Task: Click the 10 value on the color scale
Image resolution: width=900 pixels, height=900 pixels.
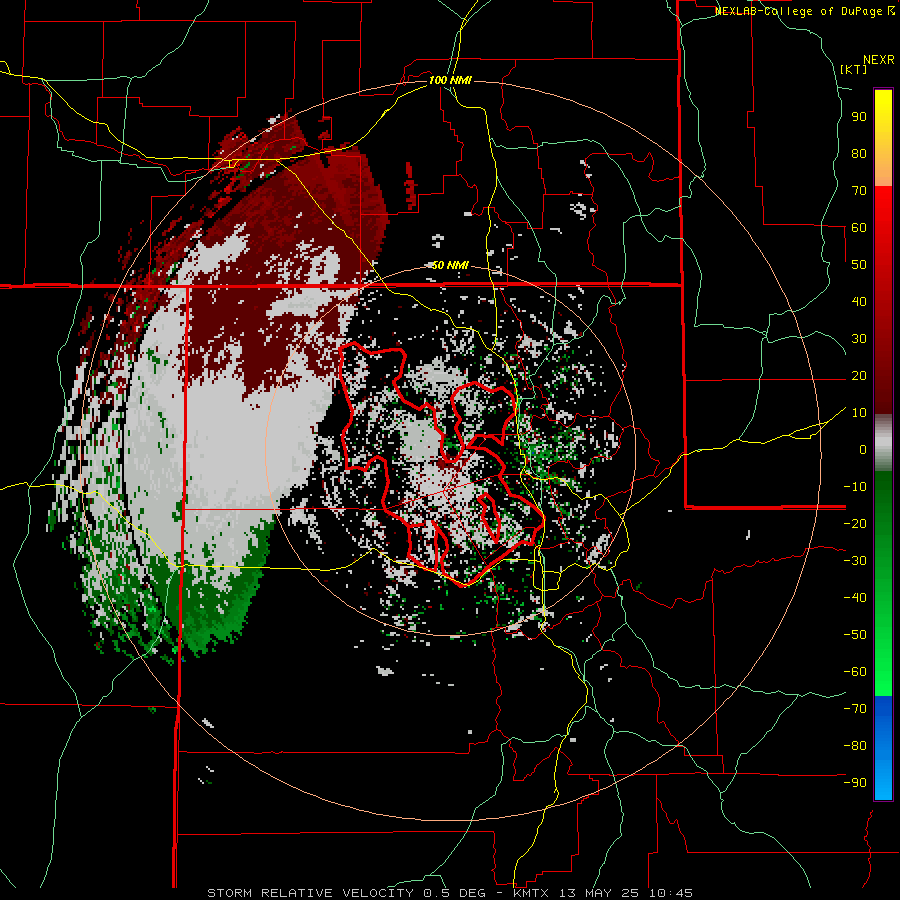Action: 859,413
